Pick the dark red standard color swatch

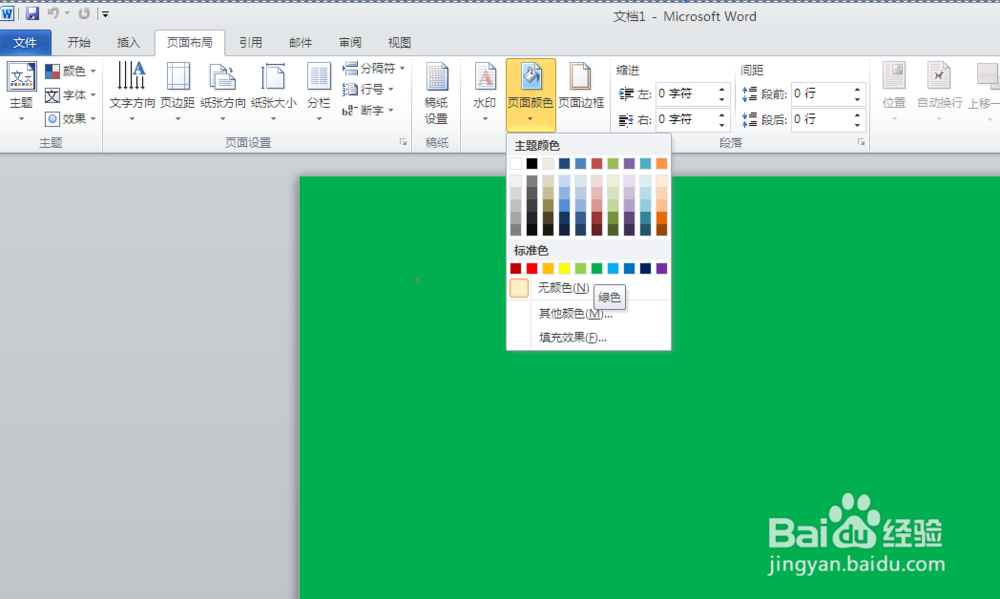point(515,269)
